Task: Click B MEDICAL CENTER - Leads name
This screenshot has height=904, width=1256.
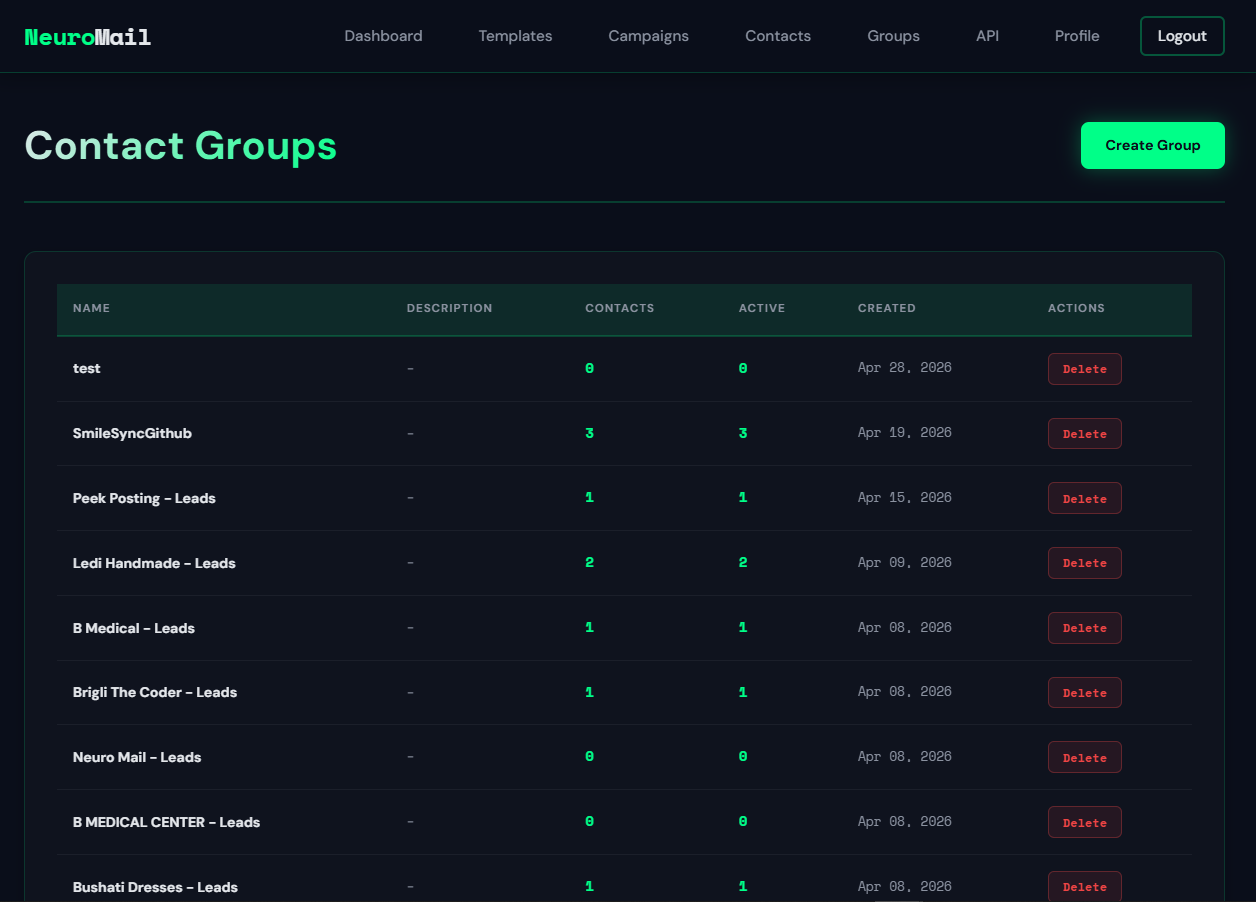Action: (x=166, y=822)
